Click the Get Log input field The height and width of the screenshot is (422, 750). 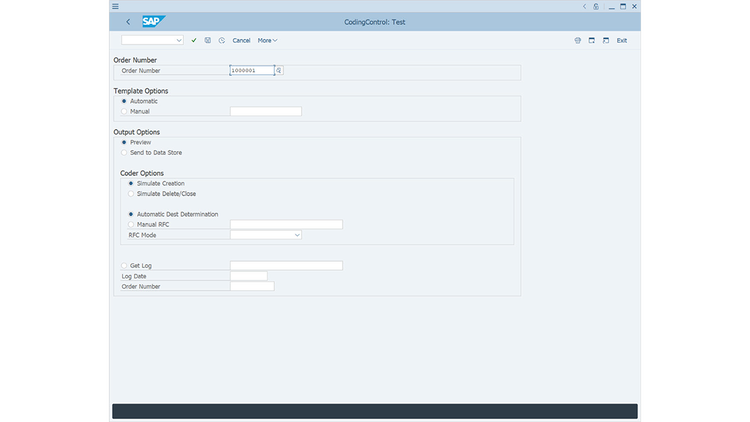[x=286, y=266]
